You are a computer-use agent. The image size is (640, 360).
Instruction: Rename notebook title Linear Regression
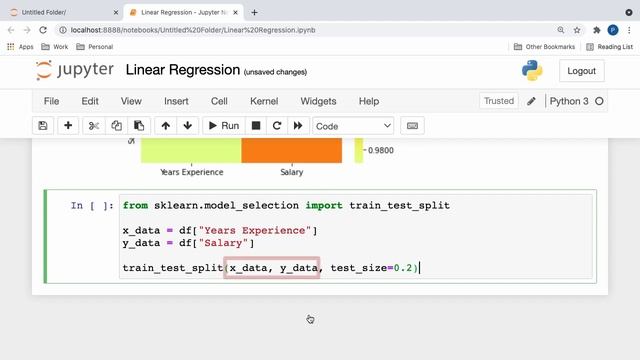point(183,70)
